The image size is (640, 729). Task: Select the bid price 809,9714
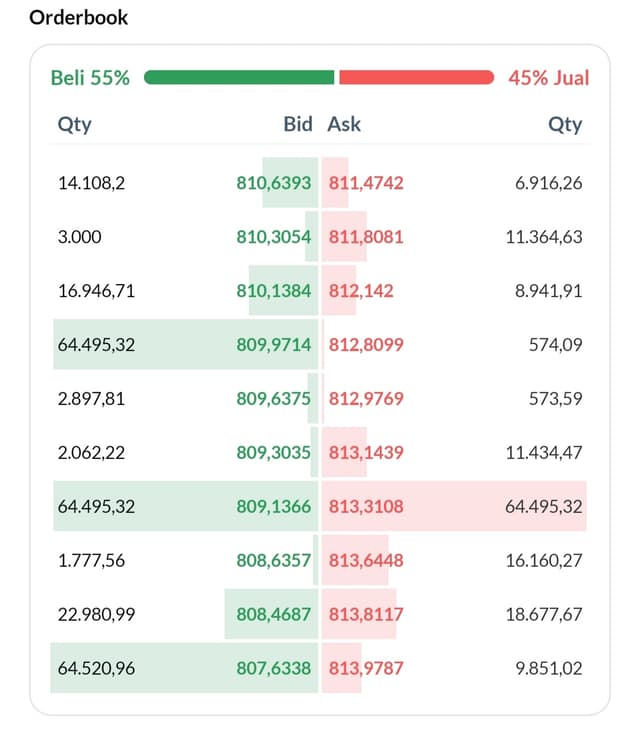(x=273, y=345)
